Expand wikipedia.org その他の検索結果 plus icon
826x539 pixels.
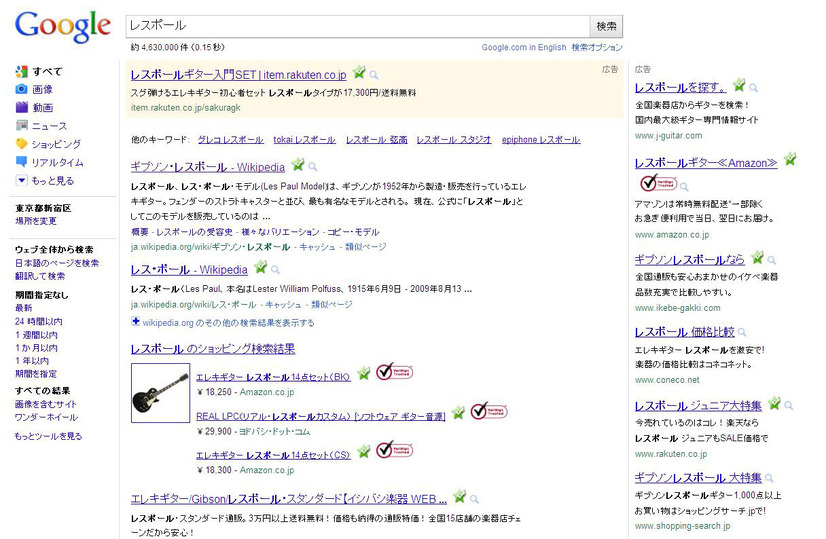[135, 321]
